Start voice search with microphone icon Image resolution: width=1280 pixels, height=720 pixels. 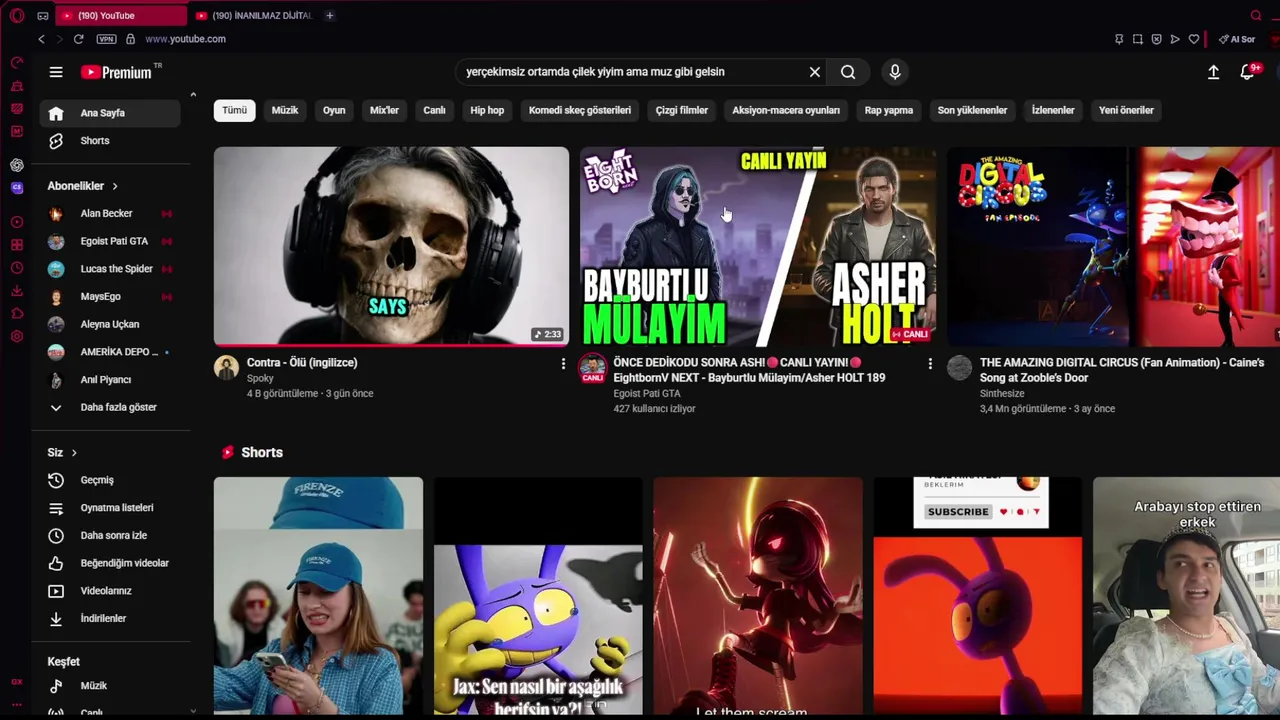895,72
